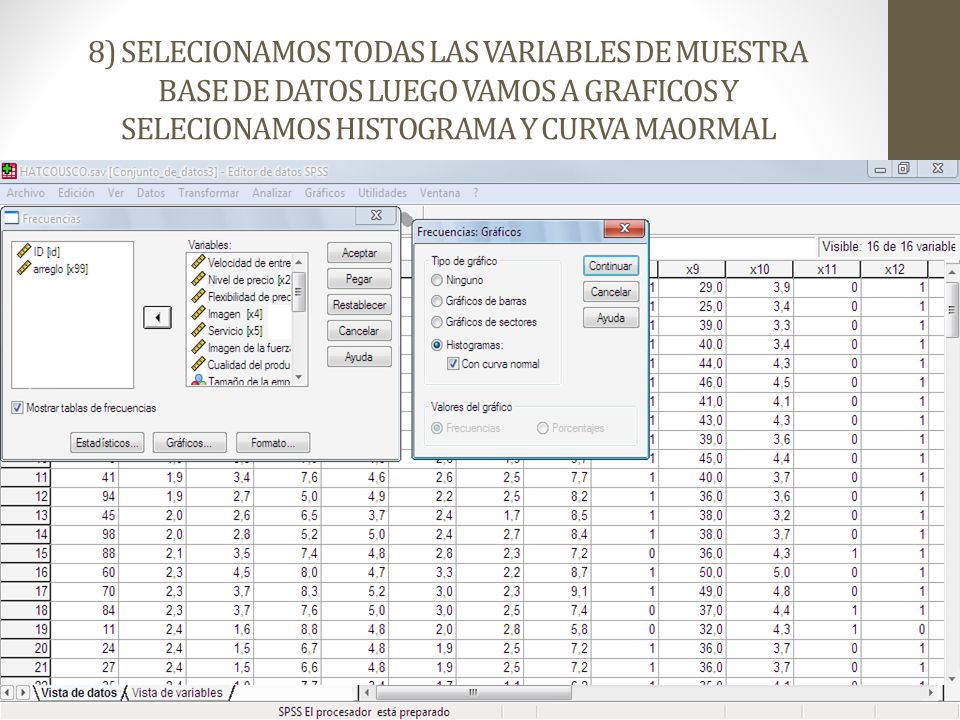
Task: Click Ayuda in the Gráficos dialog
Action: pyautogui.click(x=610, y=318)
